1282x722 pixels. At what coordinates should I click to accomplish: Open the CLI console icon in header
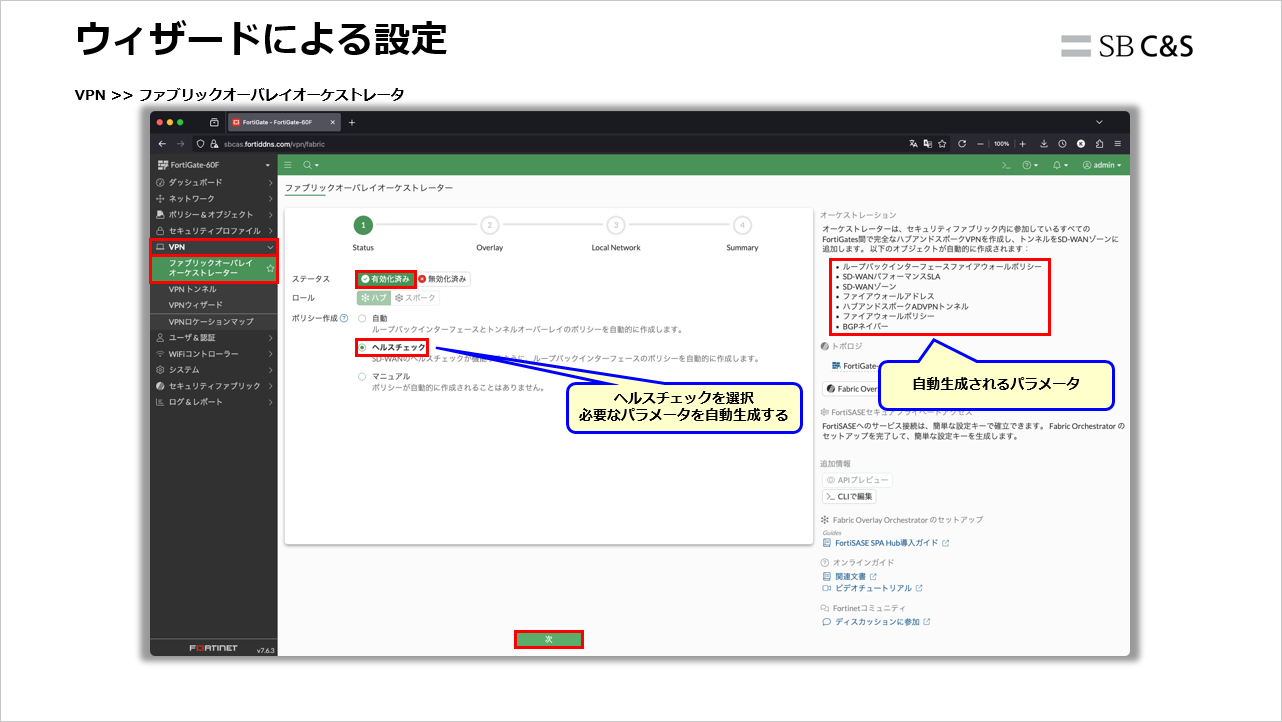pos(1007,165)
